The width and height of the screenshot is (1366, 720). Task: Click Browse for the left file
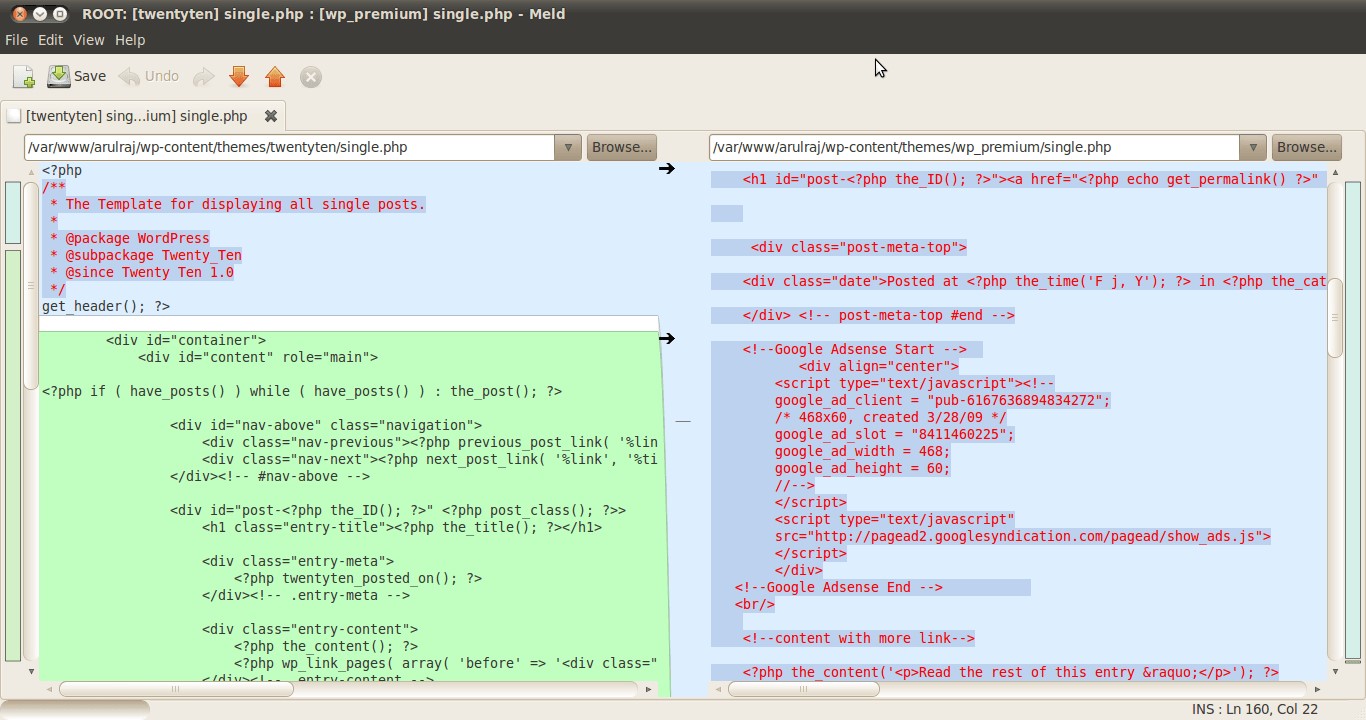pyautogui.click(x=621, y=147)
